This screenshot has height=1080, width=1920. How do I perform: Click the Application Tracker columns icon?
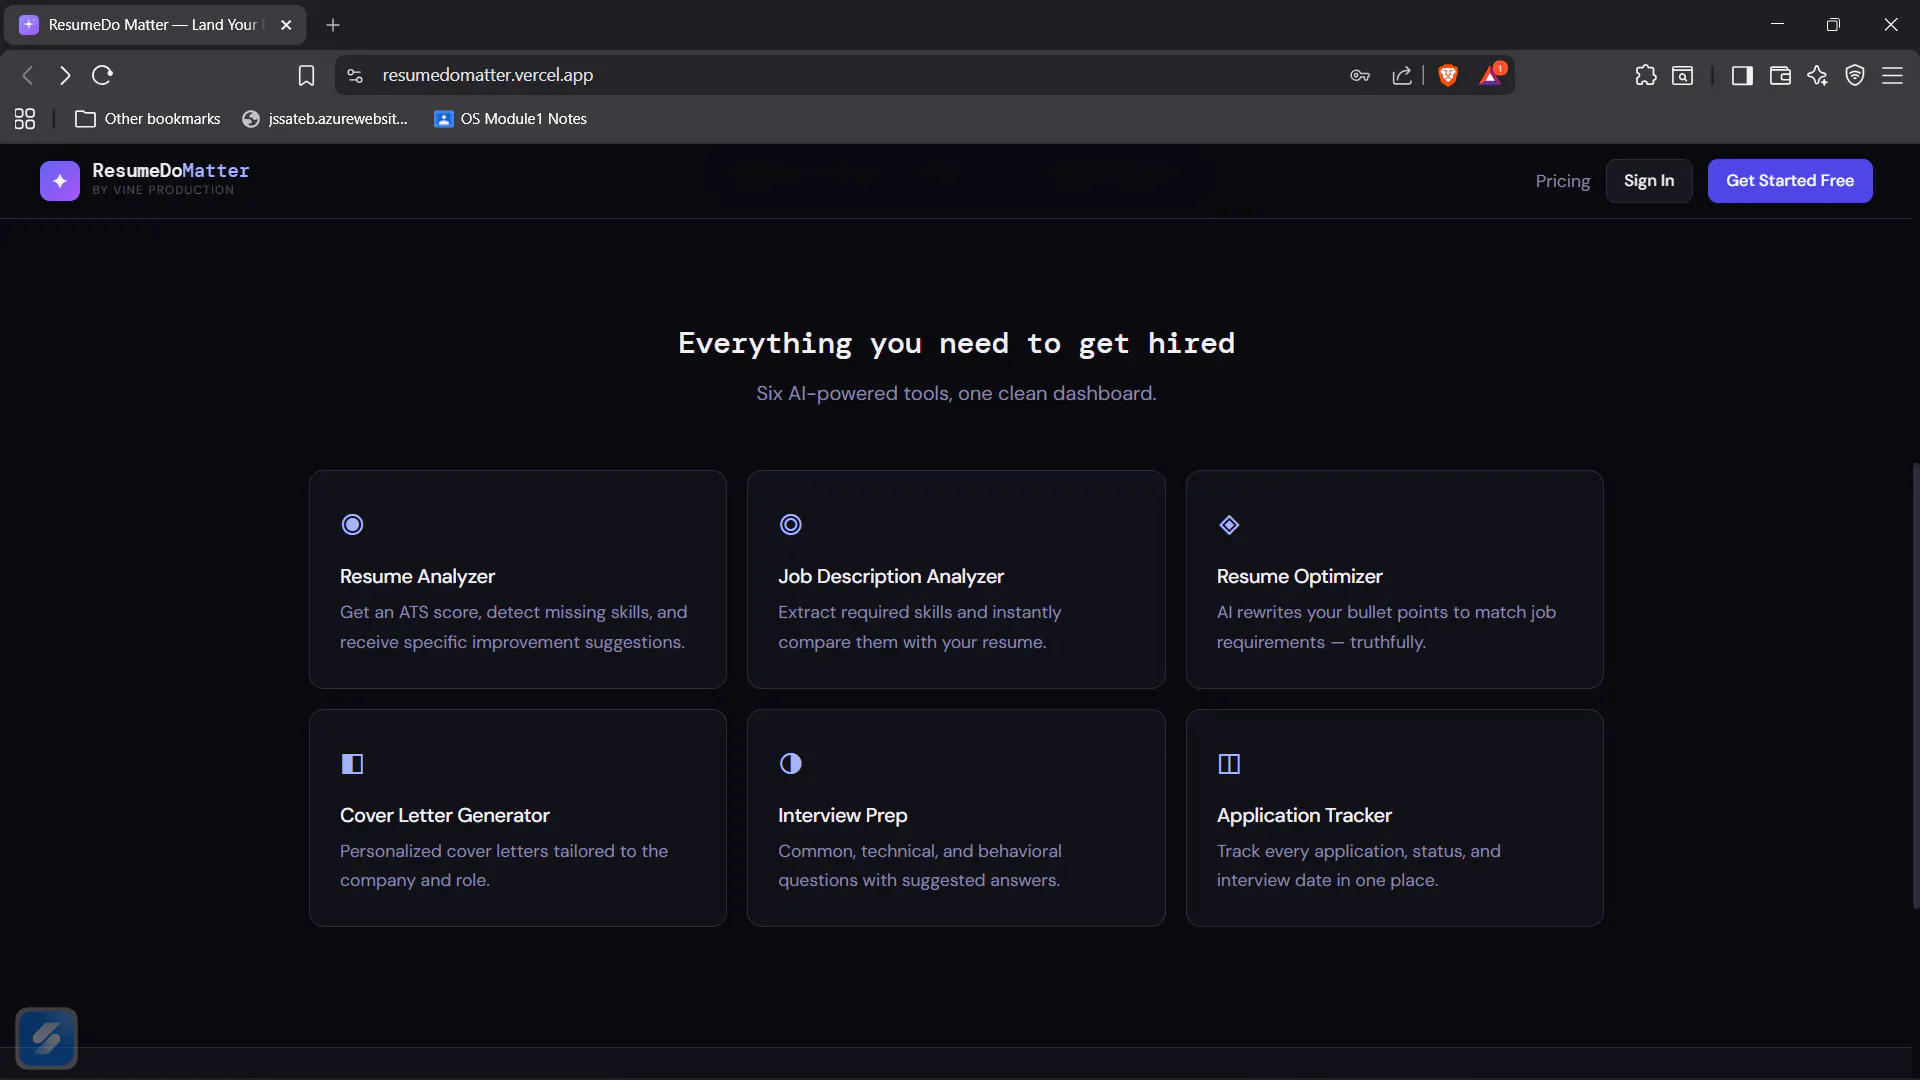[x=1229, y=764]
